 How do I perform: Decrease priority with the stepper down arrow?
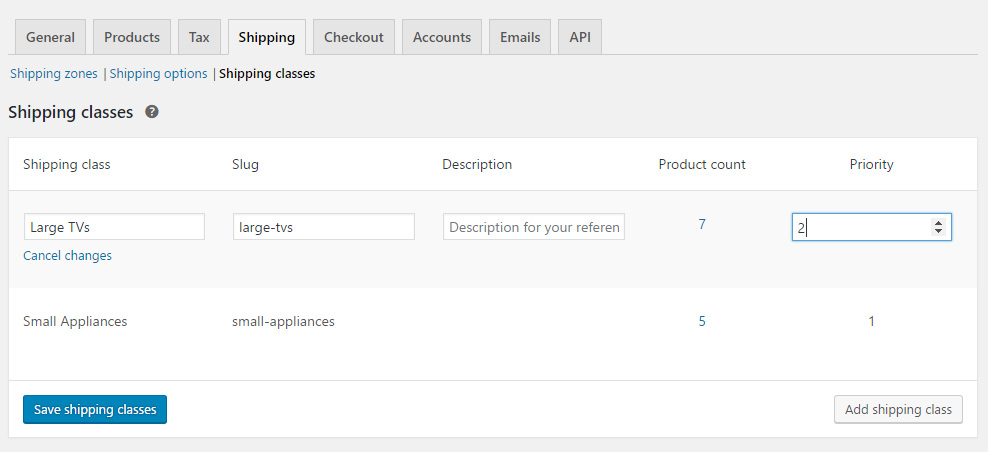pyautogui.click(x=938, y=232)
